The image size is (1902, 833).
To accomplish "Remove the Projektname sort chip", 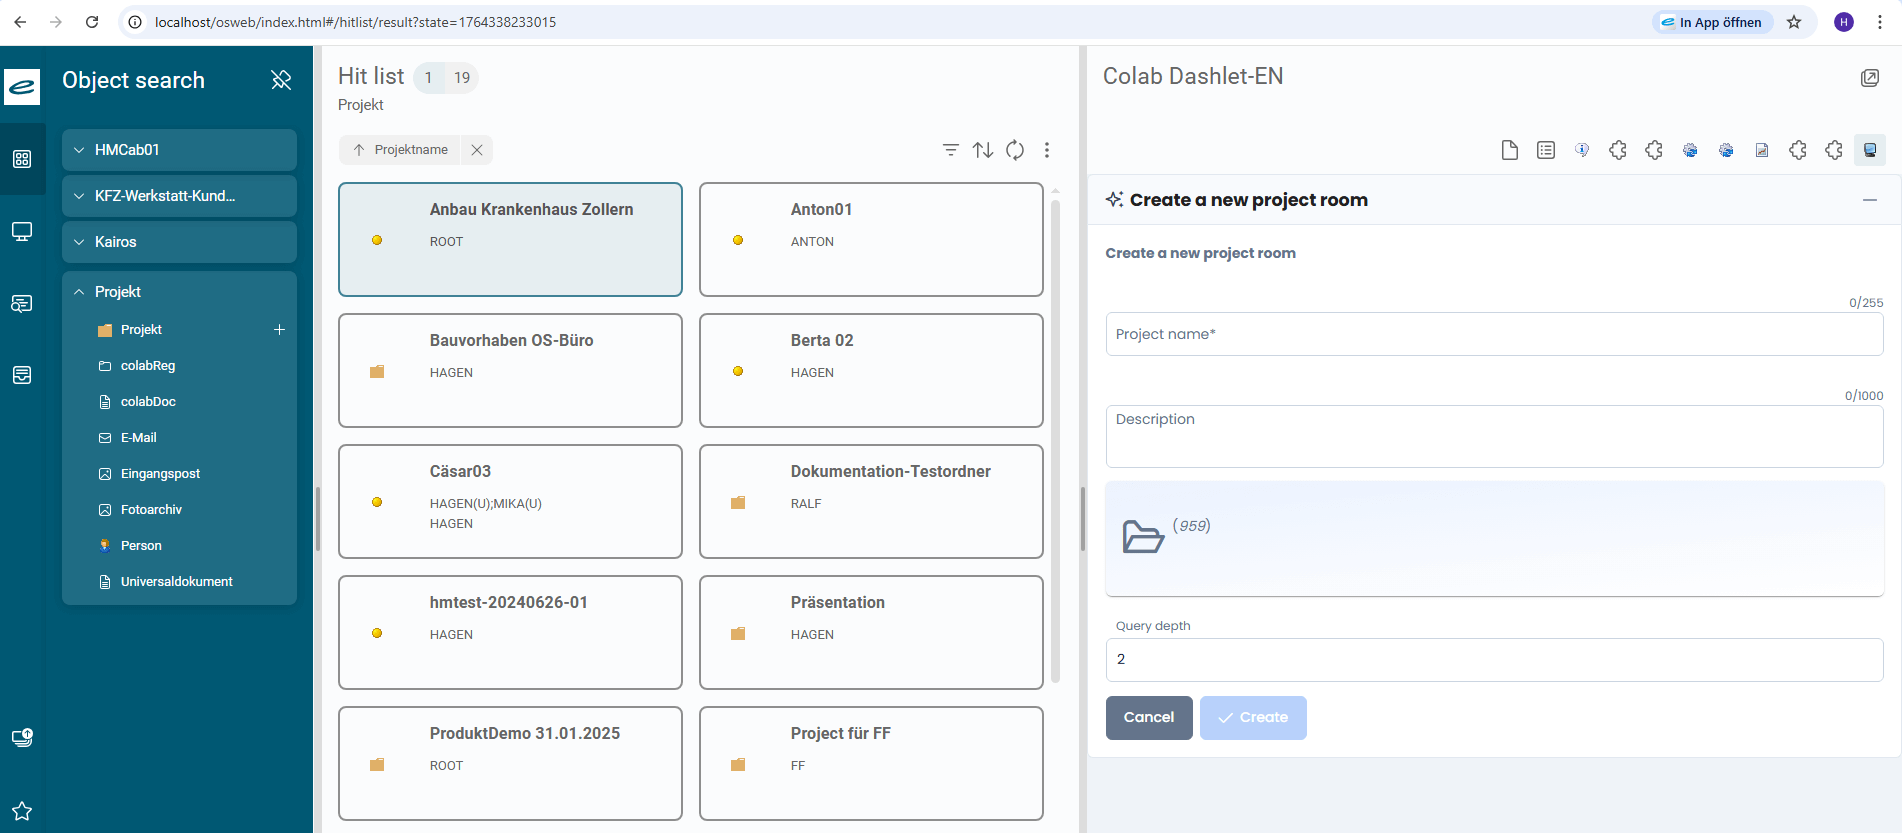I will (x=477, y=150).
